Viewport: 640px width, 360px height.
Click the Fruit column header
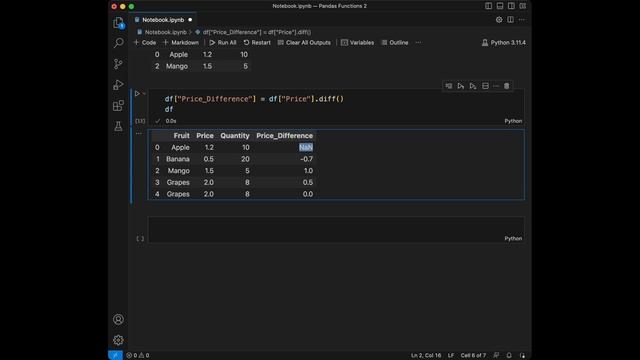[181, 136]
